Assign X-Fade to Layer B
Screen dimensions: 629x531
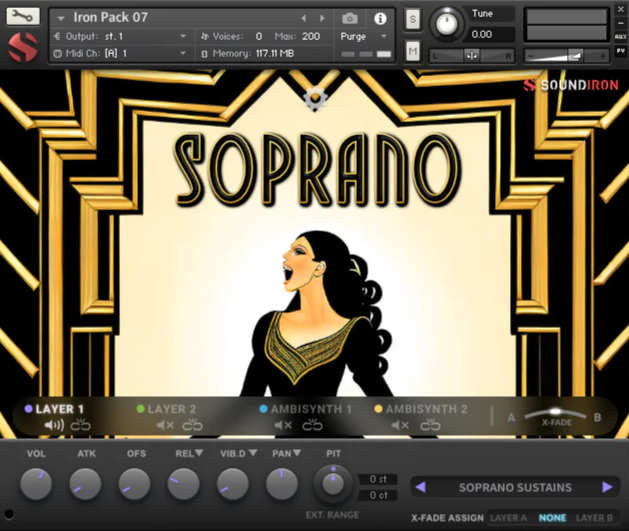pos(594,518)
